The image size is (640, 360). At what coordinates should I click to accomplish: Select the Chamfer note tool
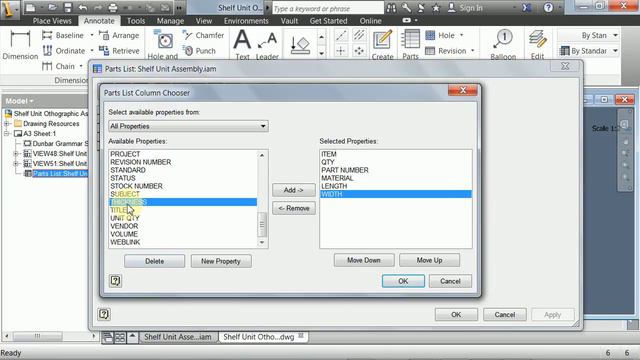203,36
